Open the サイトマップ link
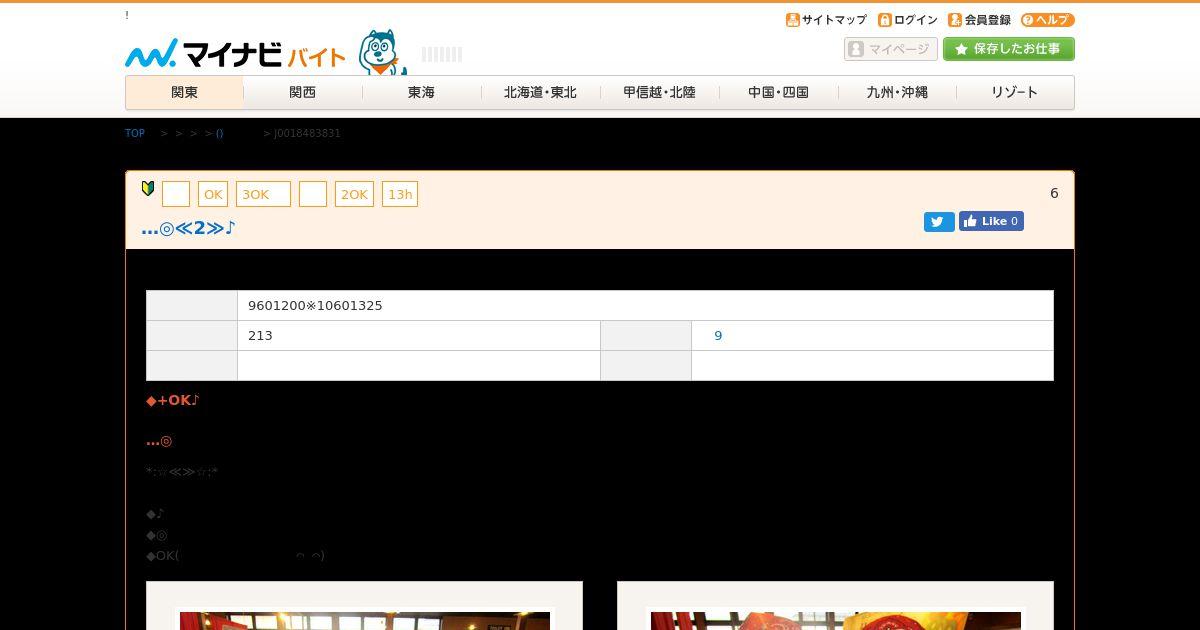1200x630 pixels. tap(826, 20)
